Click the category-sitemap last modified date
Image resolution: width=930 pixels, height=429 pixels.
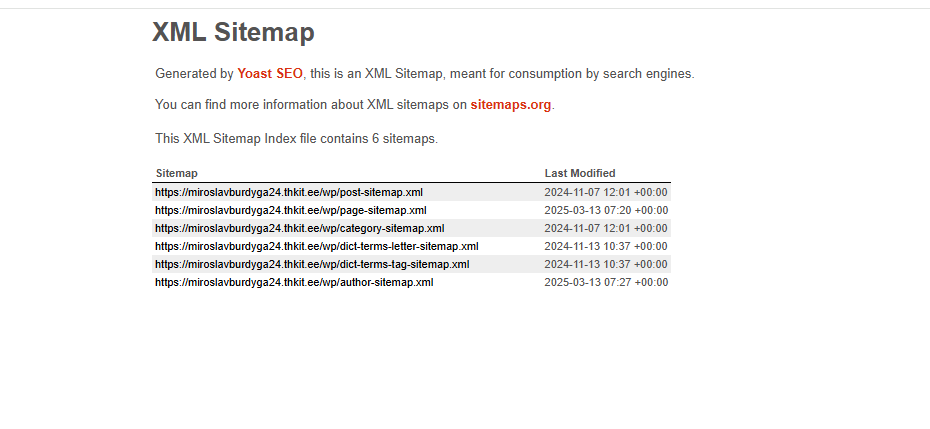[606, 228]
